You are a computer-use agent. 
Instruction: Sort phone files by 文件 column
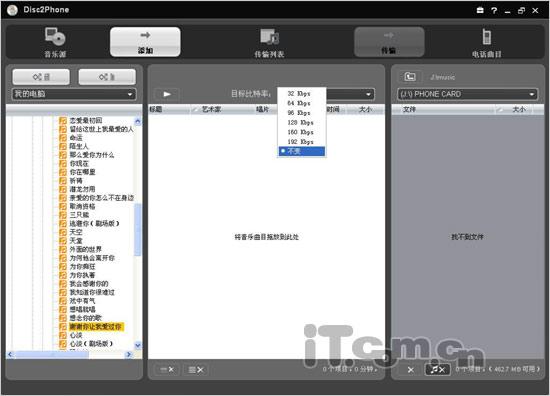(409, 109)
